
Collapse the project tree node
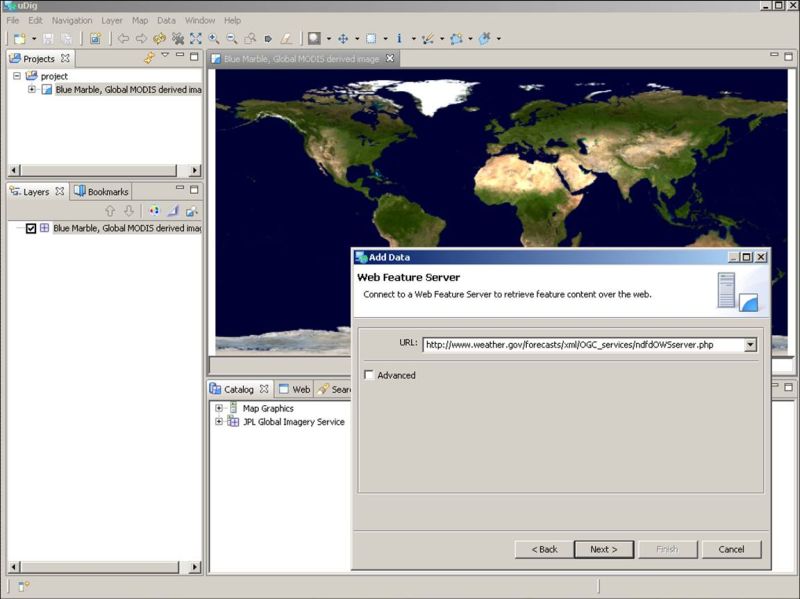click(17, 76)
